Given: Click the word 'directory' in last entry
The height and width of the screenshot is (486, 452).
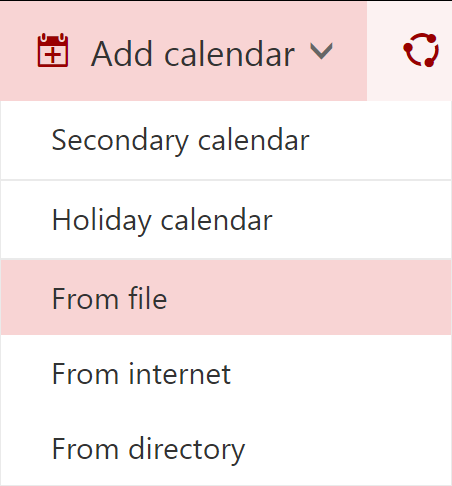Looking at the screenshot, I should coord(187,450).
